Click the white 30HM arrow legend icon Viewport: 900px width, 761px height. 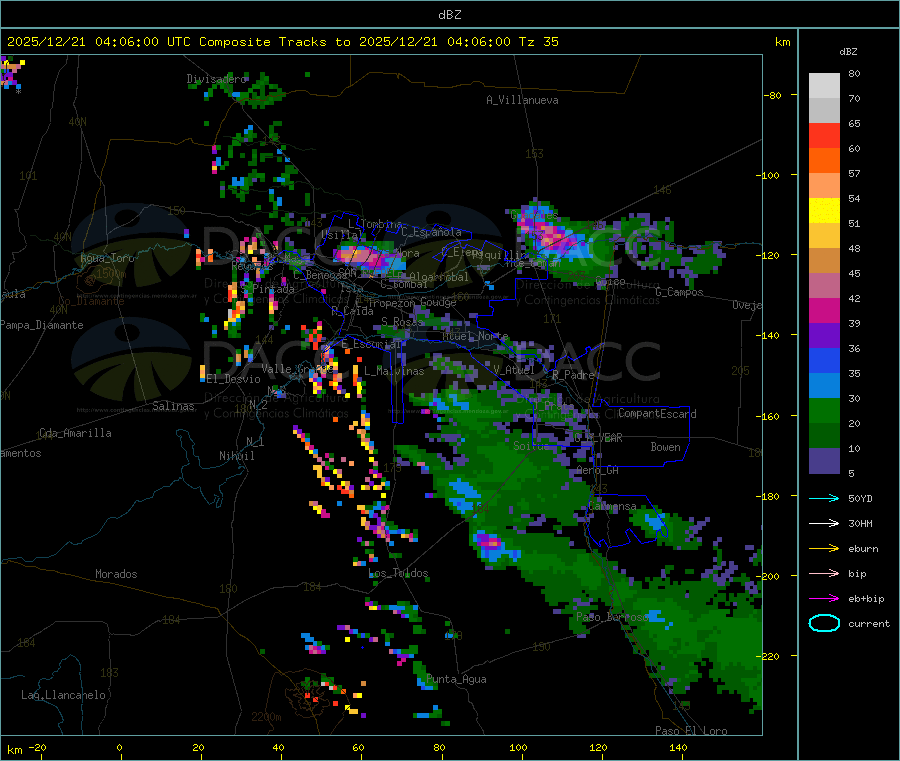[824, 523]
